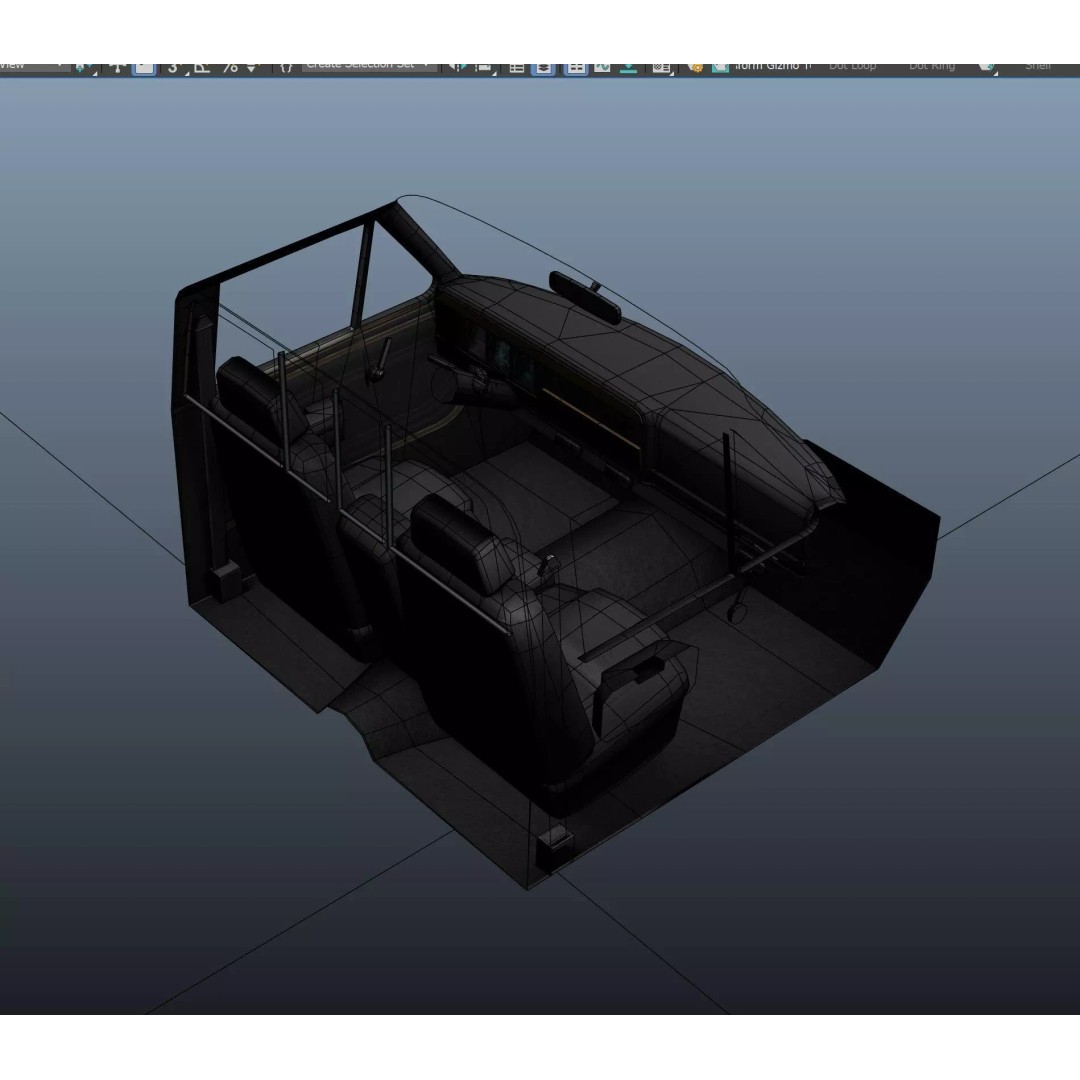
Task: Click the Dot Loop button
Action: [x=852, y=66]
